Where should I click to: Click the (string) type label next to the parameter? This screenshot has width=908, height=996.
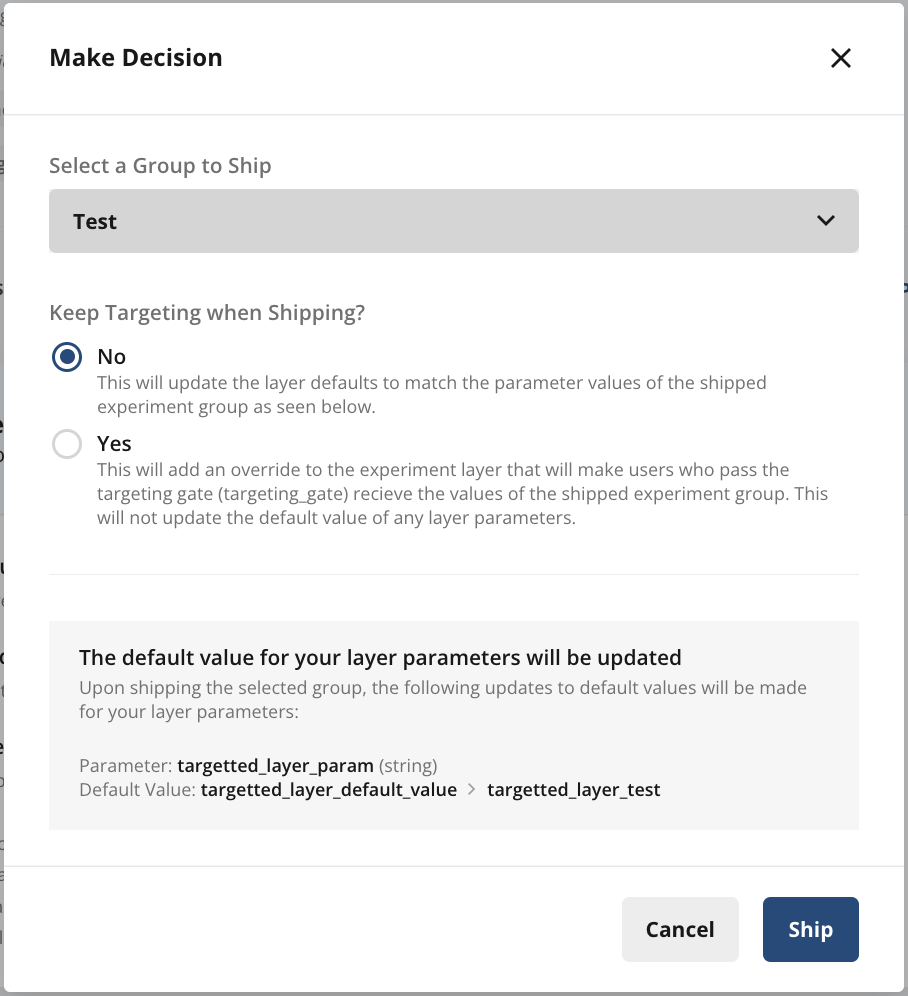pyautogui.click(x=409, y=765)
